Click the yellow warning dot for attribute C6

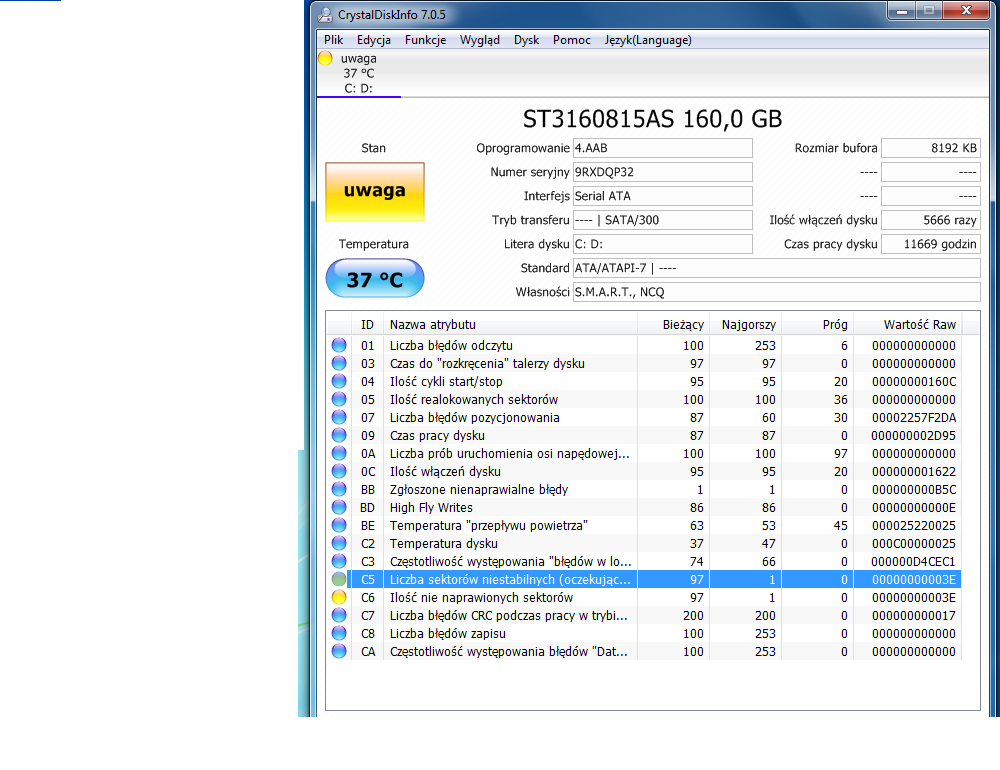click(339, 597)
